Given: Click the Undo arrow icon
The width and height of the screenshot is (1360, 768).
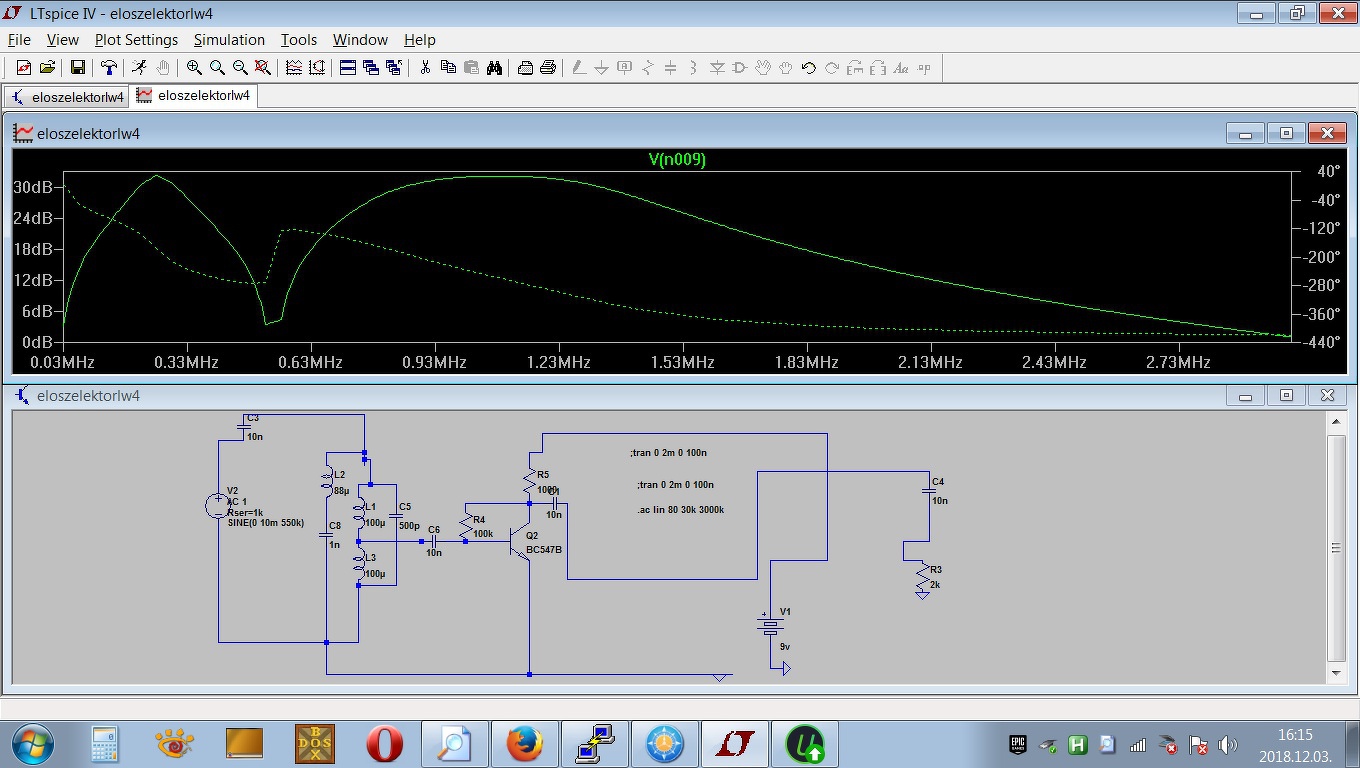Looking at the screenshot, I should (x=809, y=68).
